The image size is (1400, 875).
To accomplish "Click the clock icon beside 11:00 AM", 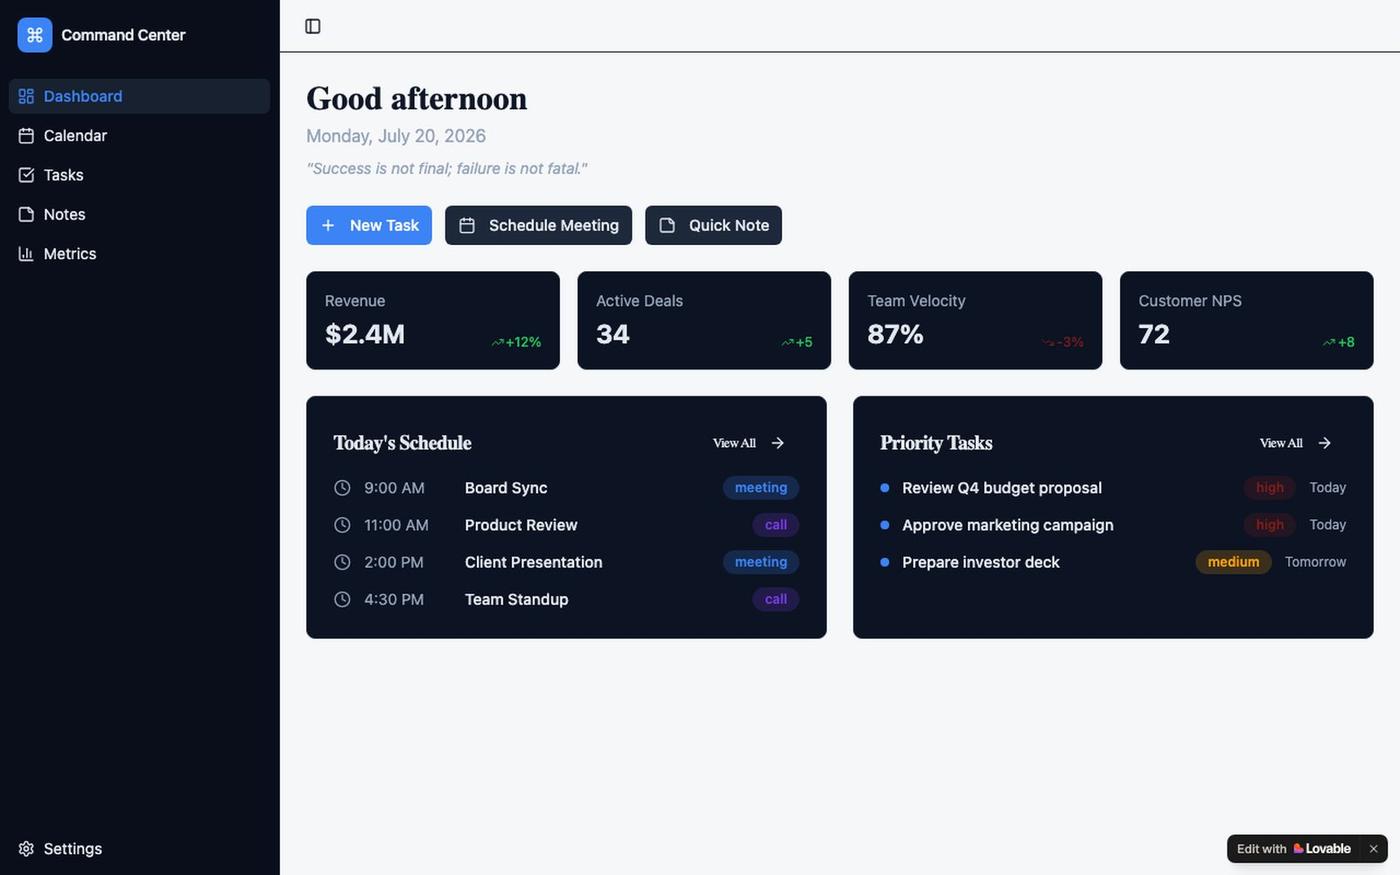I will click(342, 525).
